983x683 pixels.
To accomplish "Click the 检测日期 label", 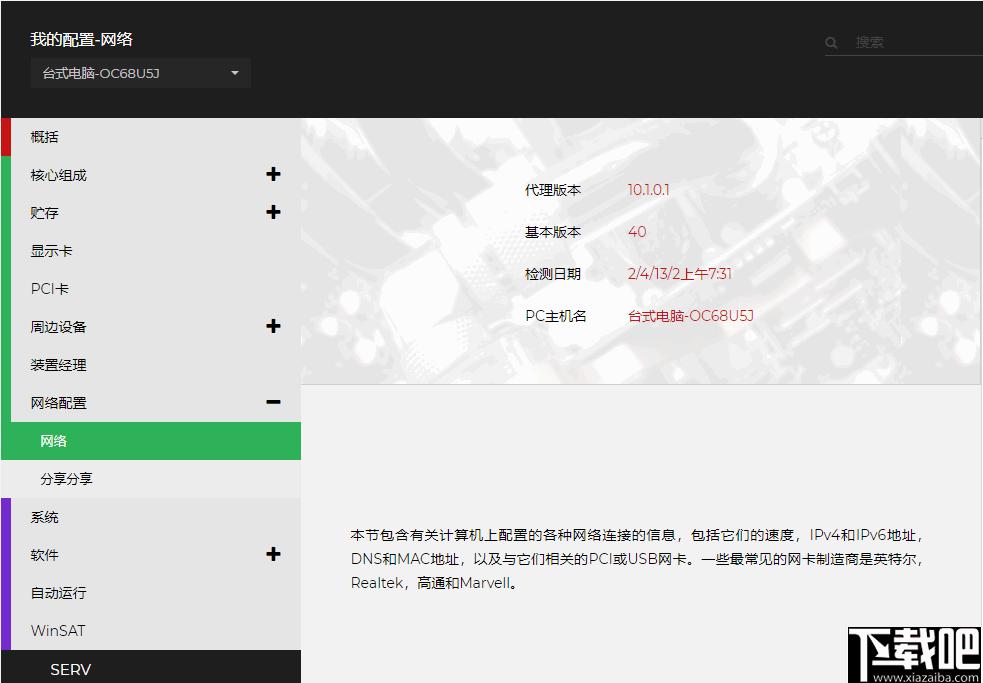I will [553, 273].
